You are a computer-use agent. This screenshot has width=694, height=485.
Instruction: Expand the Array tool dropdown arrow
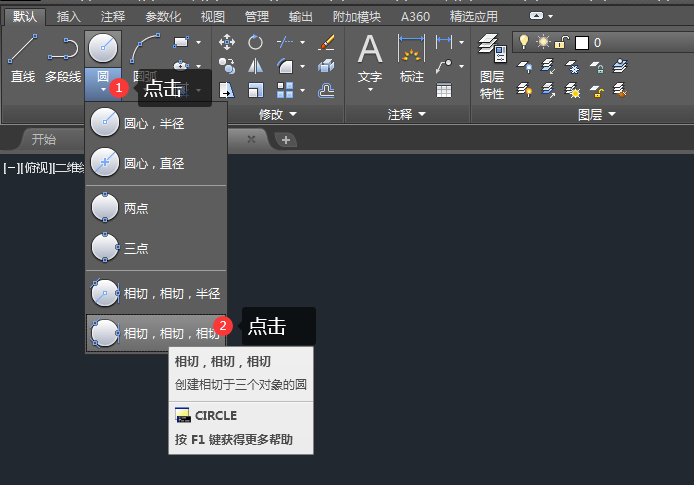point(302,90)
